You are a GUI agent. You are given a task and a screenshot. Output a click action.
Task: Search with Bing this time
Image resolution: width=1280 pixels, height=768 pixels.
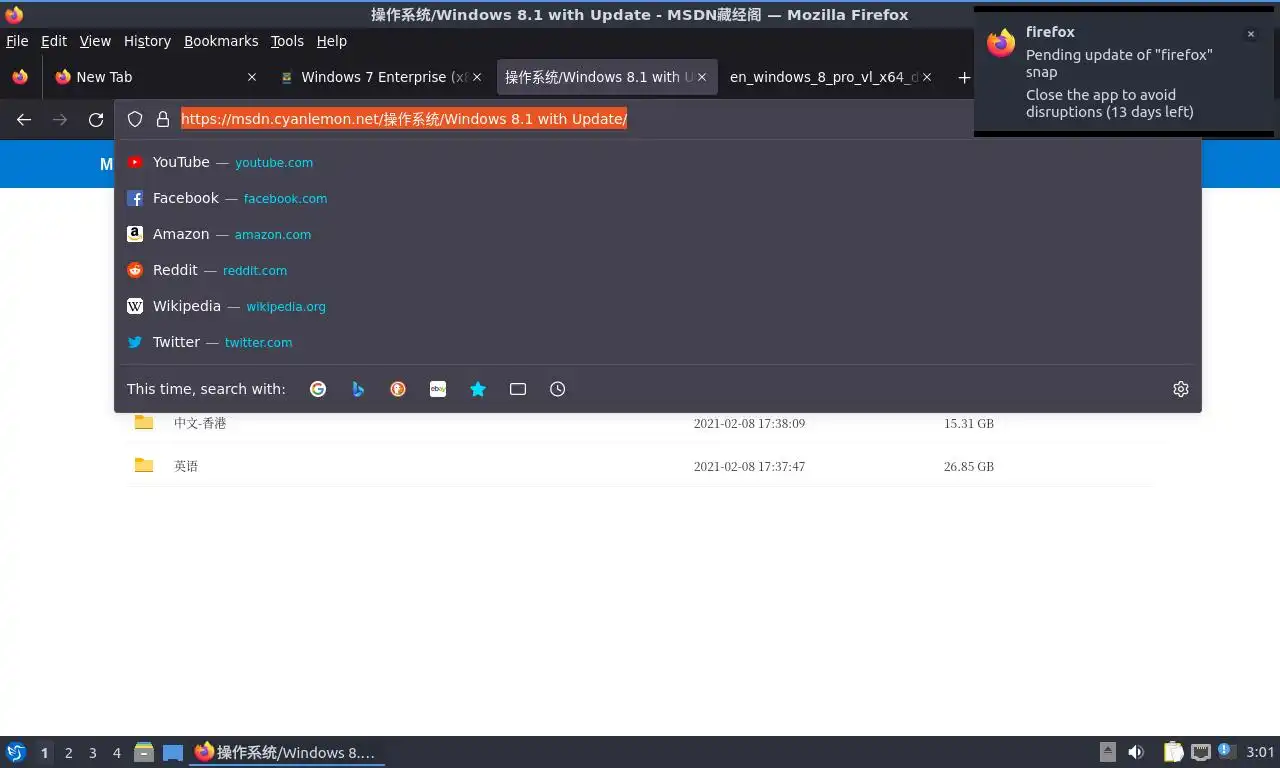358,389
